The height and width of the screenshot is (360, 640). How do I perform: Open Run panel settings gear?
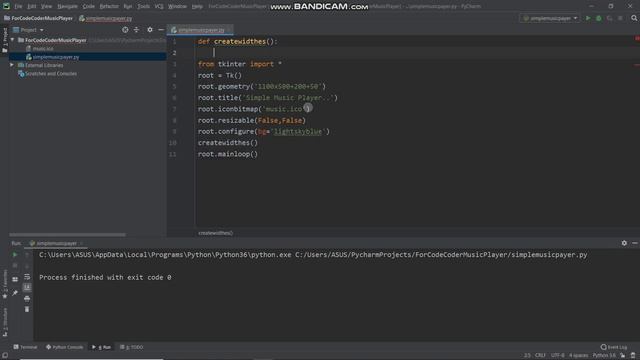tap(624, 243)
